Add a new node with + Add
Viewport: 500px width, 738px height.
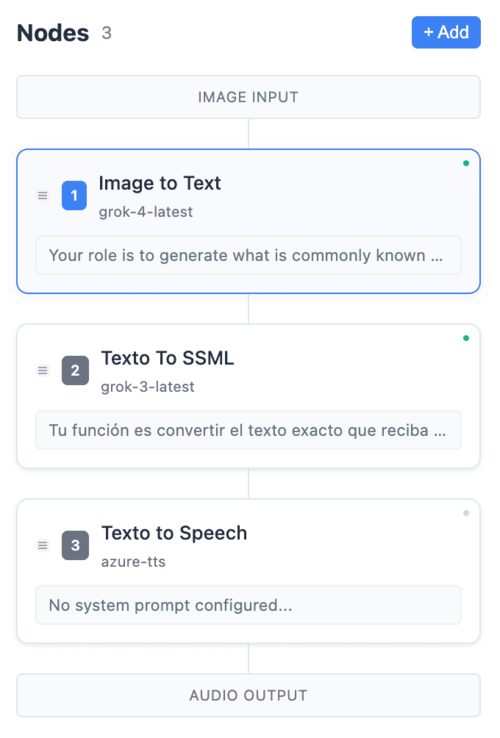(x=446, y=32)
